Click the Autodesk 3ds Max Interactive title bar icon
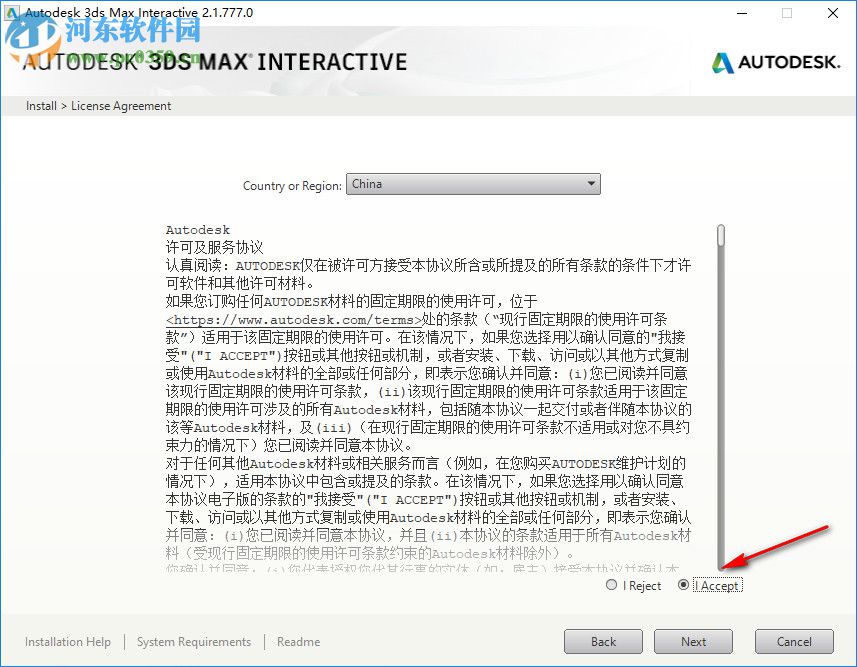 [x=12, y=12]
